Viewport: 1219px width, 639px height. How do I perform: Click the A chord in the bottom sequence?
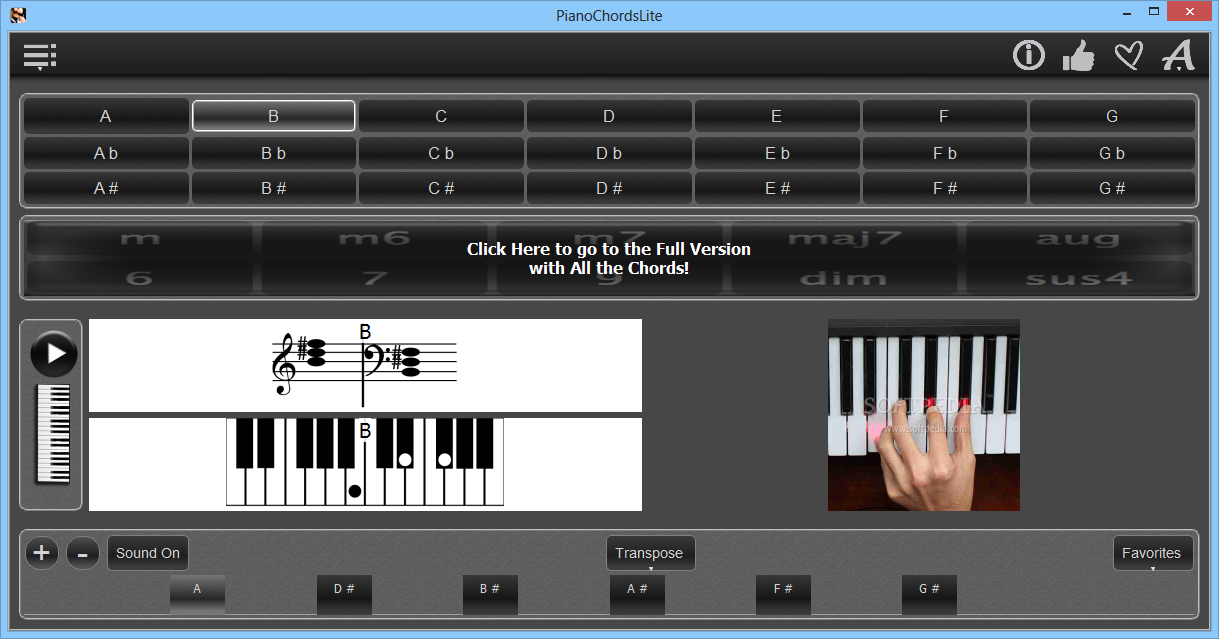pyautogui.click(x=197, y=594)
